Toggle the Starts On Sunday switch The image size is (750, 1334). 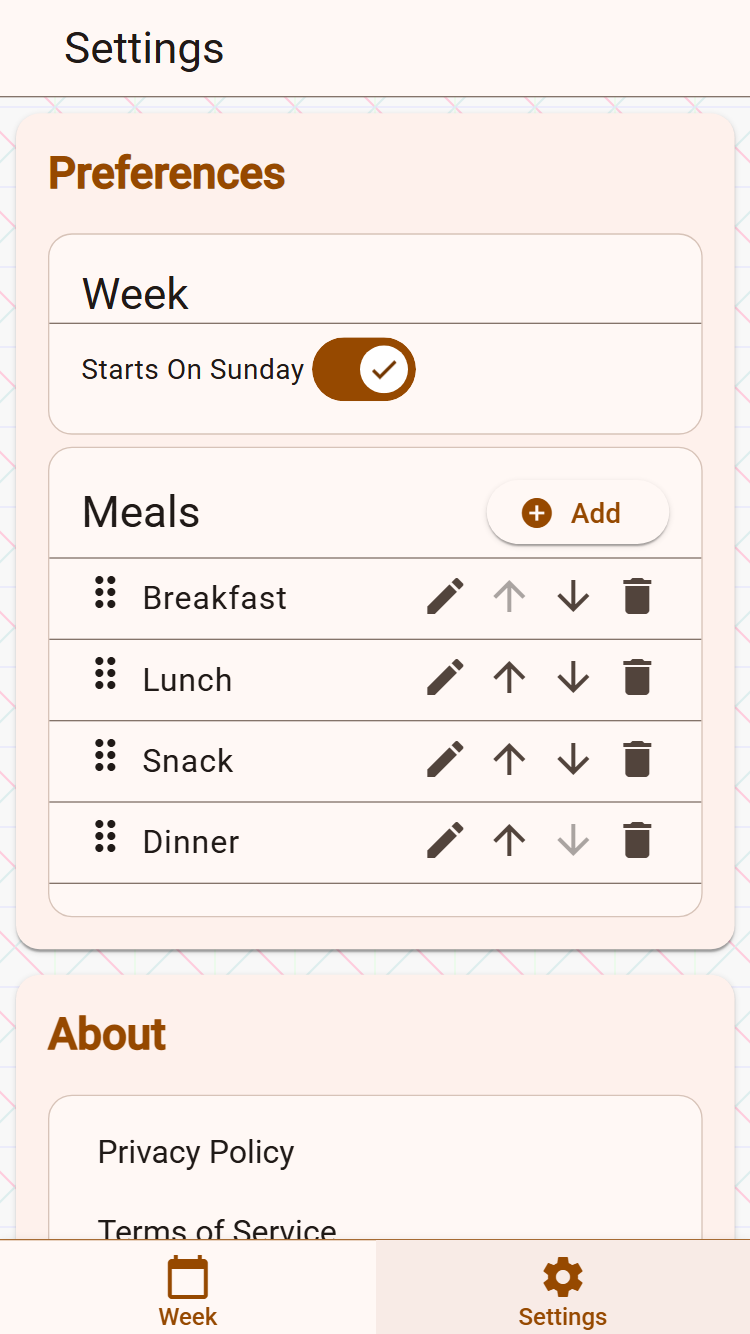click(x=364, y=369)
